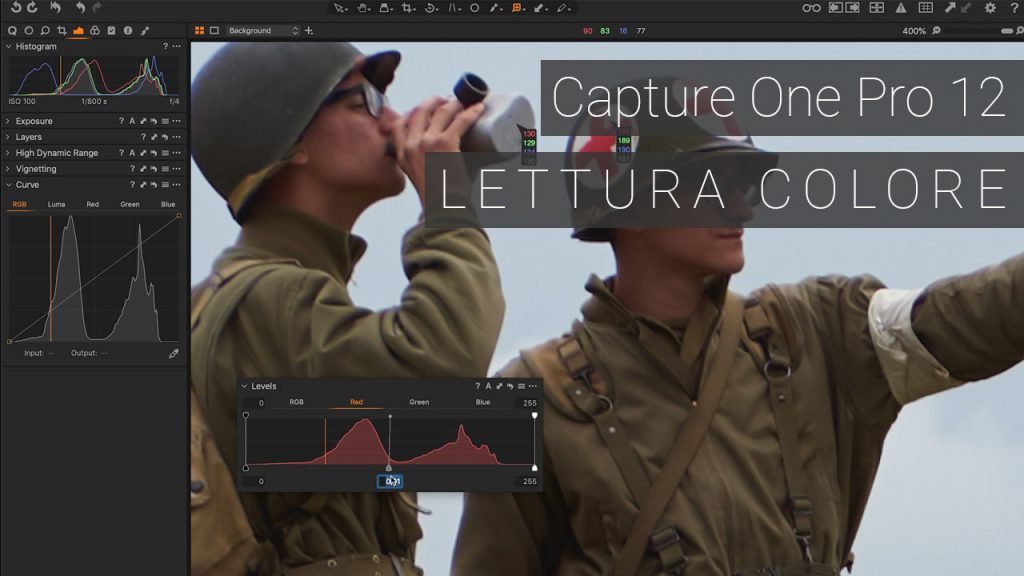This screenshot has height=576, width=1024.
Task: Click the Levels midtone slider handle
Action: click(x=389, y=468)
